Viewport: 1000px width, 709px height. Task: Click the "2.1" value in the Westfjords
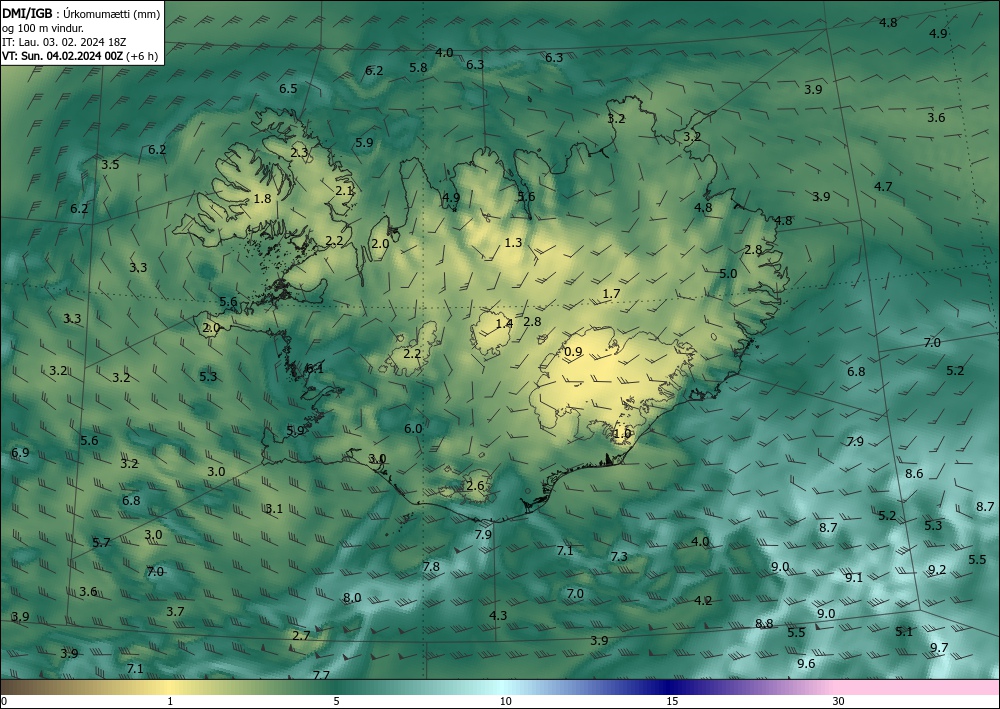344,190
